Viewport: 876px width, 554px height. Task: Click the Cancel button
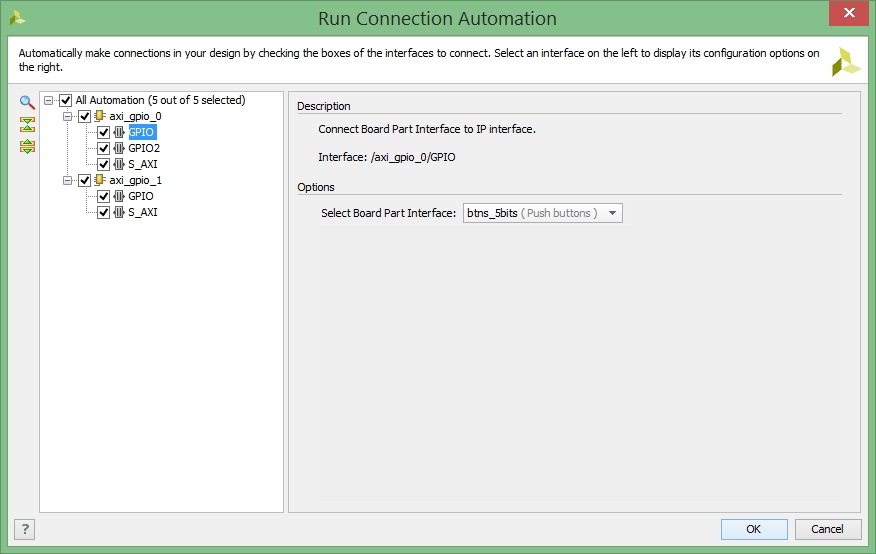(827, 529)
